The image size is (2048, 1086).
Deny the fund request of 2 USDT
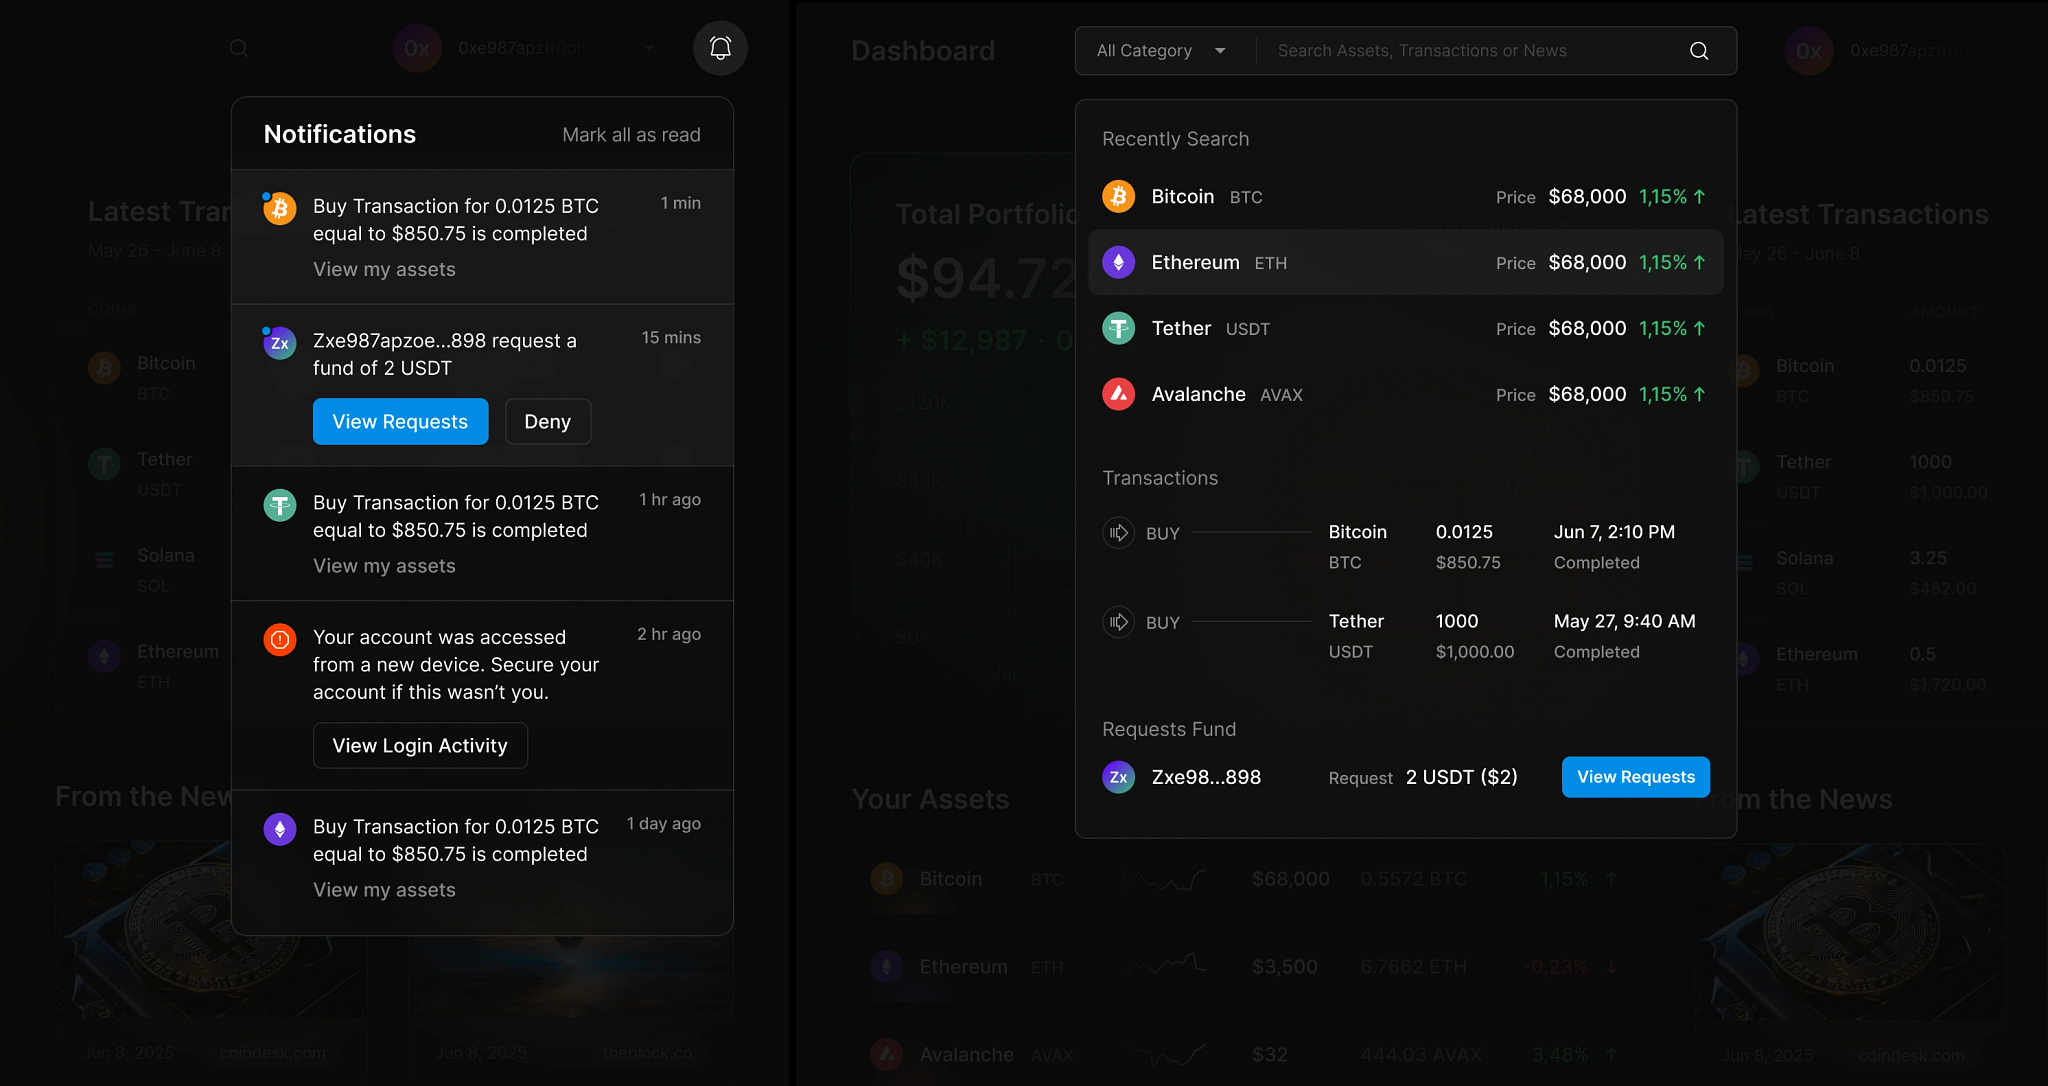[x=547, y=421]
